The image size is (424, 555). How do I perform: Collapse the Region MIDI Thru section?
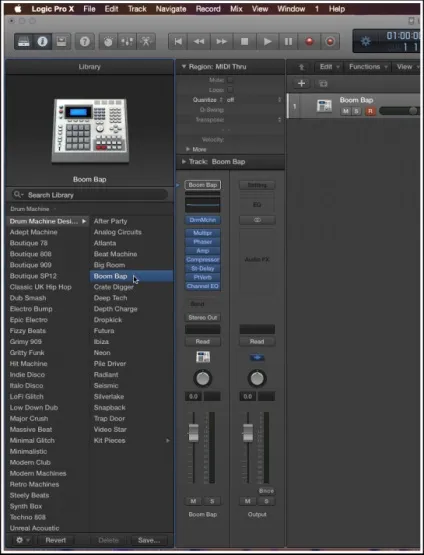tap(184, 67)
